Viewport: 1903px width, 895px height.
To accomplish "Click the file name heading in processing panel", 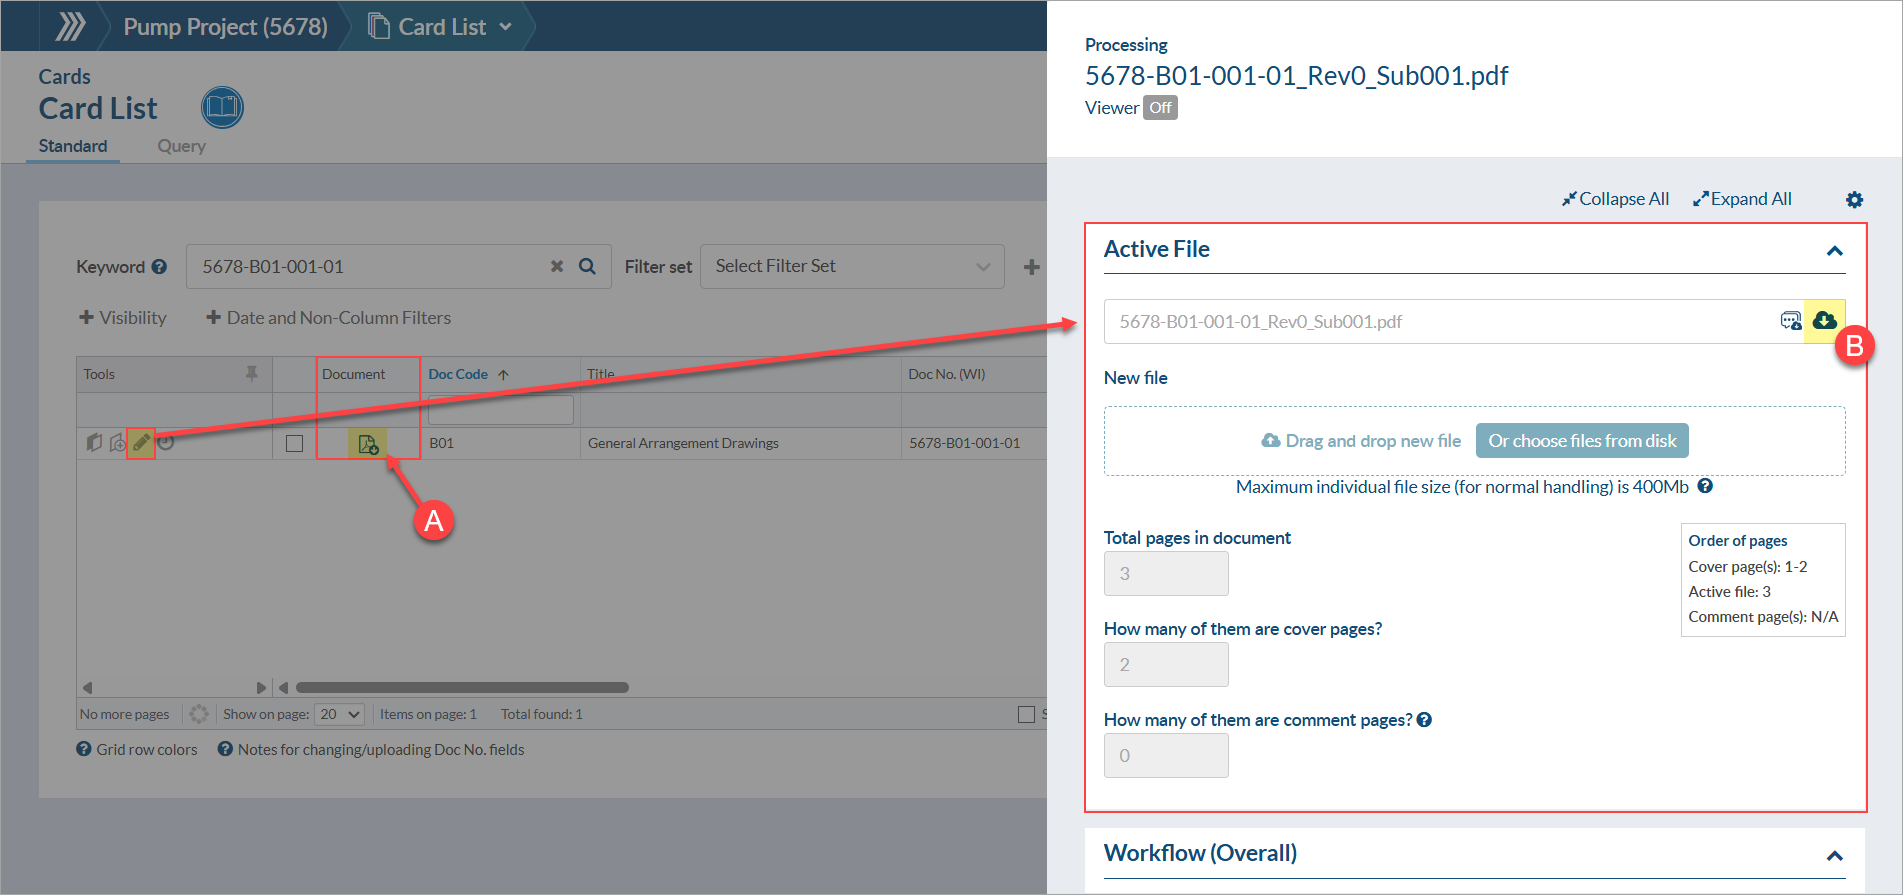I will pos(1296,76).
